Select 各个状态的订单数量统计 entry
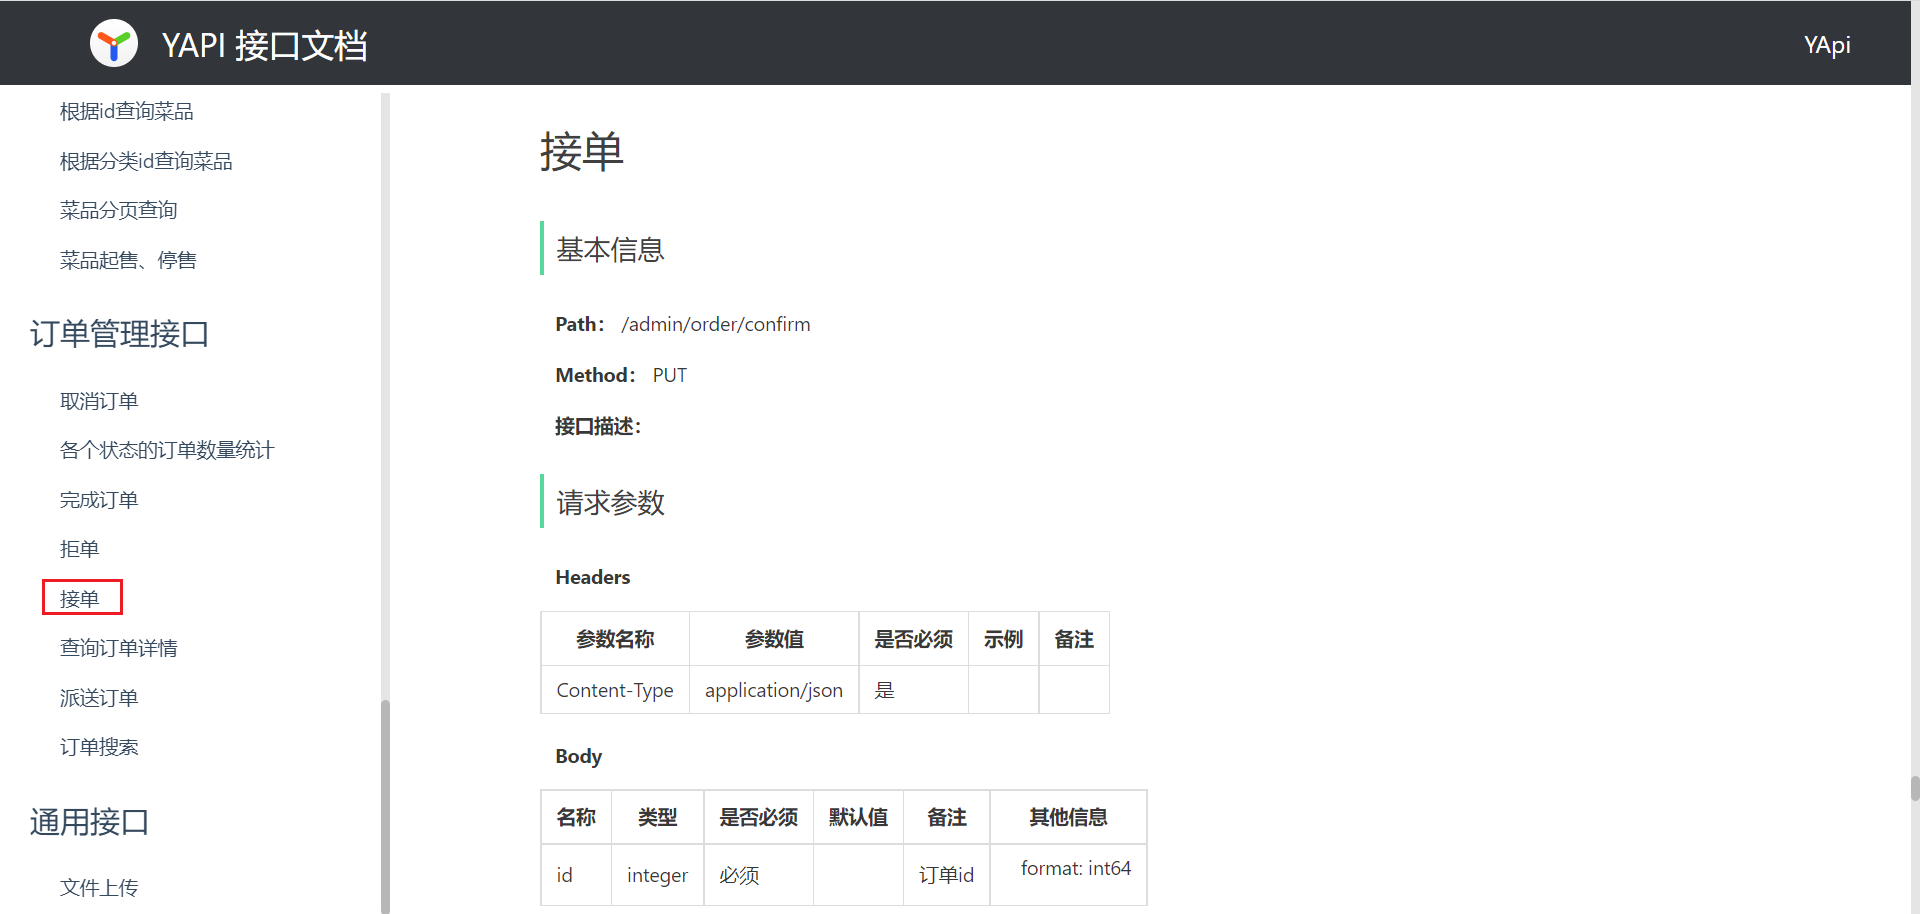 pyautogui.click(x=166, y=450)
